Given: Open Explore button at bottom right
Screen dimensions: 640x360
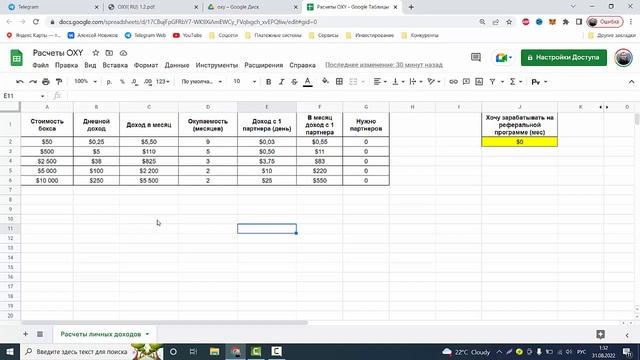Looking at the screenshot, I should pos(600,334).
